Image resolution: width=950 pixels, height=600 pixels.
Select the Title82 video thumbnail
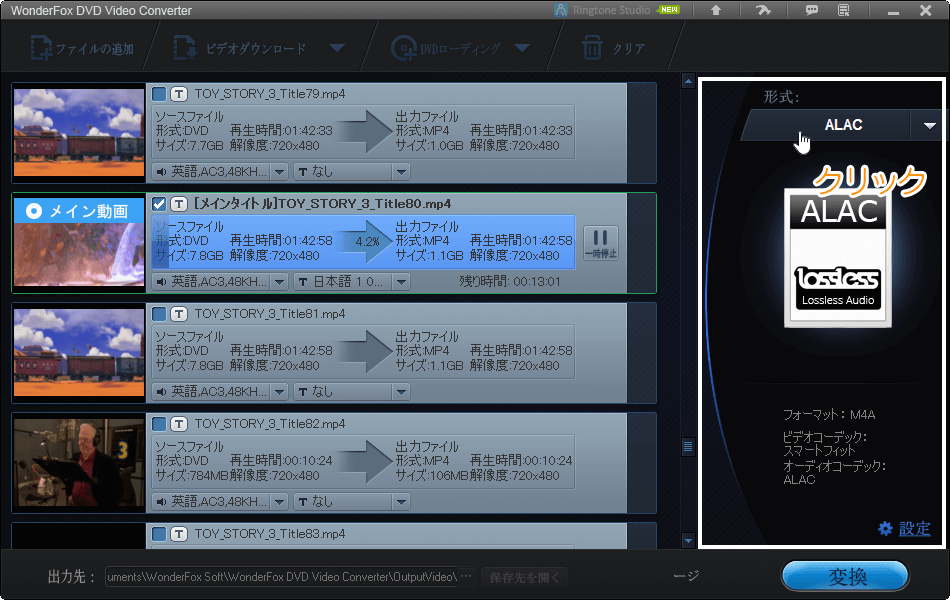(x=79, y=462)
